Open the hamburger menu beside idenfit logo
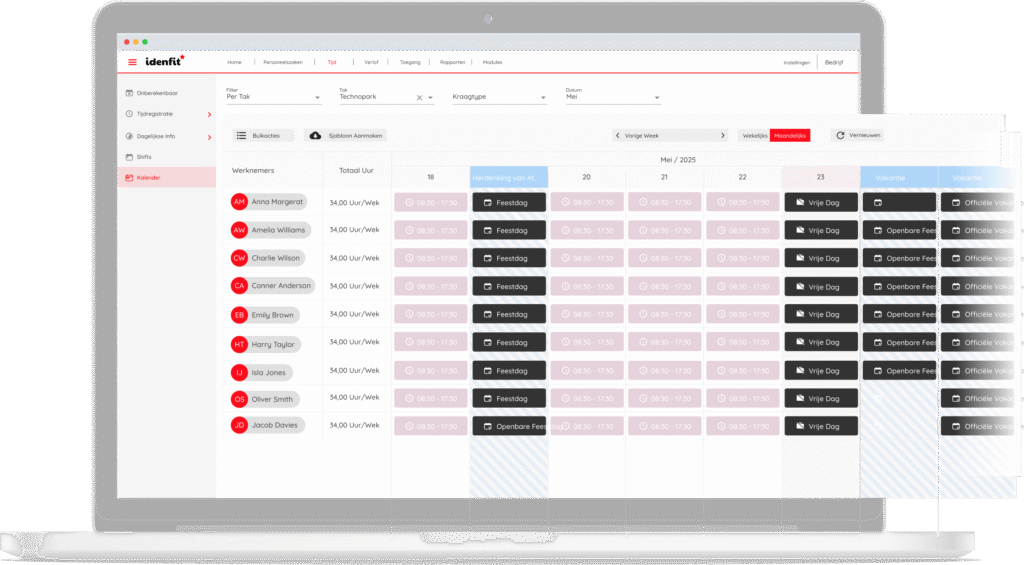Screen dimensions: 1024x565 click(132, 62)
